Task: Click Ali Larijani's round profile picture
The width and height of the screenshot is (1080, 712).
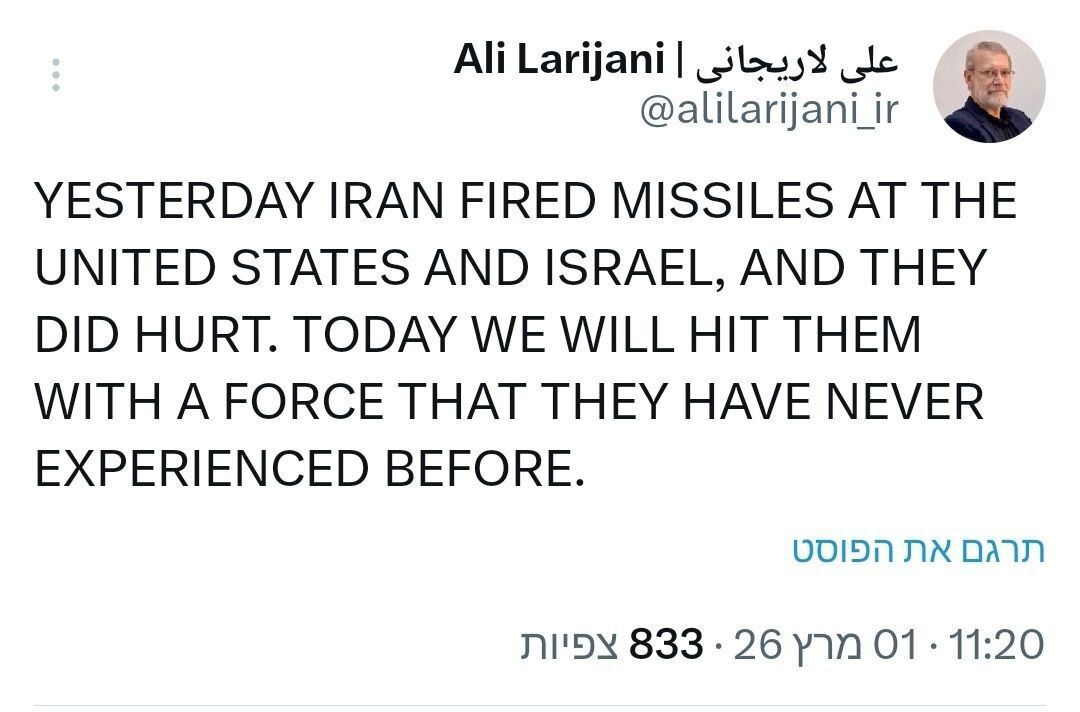Action: (x=988, y=86)
